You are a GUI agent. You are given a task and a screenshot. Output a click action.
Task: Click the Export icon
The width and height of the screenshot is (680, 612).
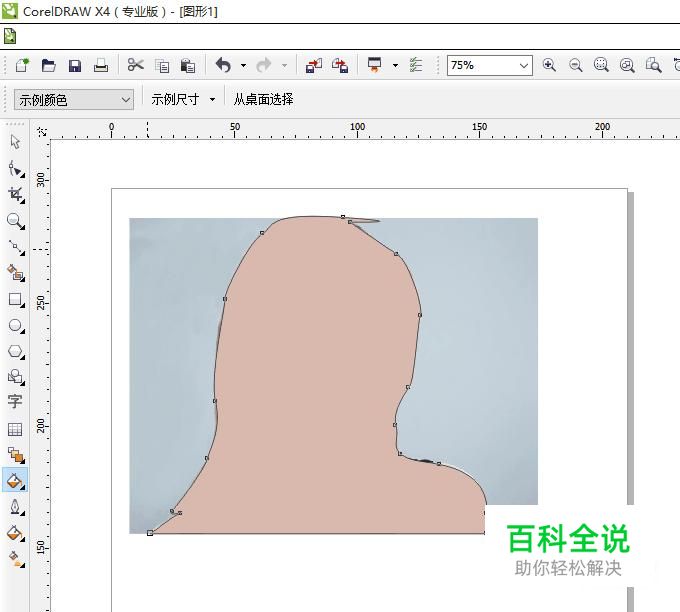point(340,65)
